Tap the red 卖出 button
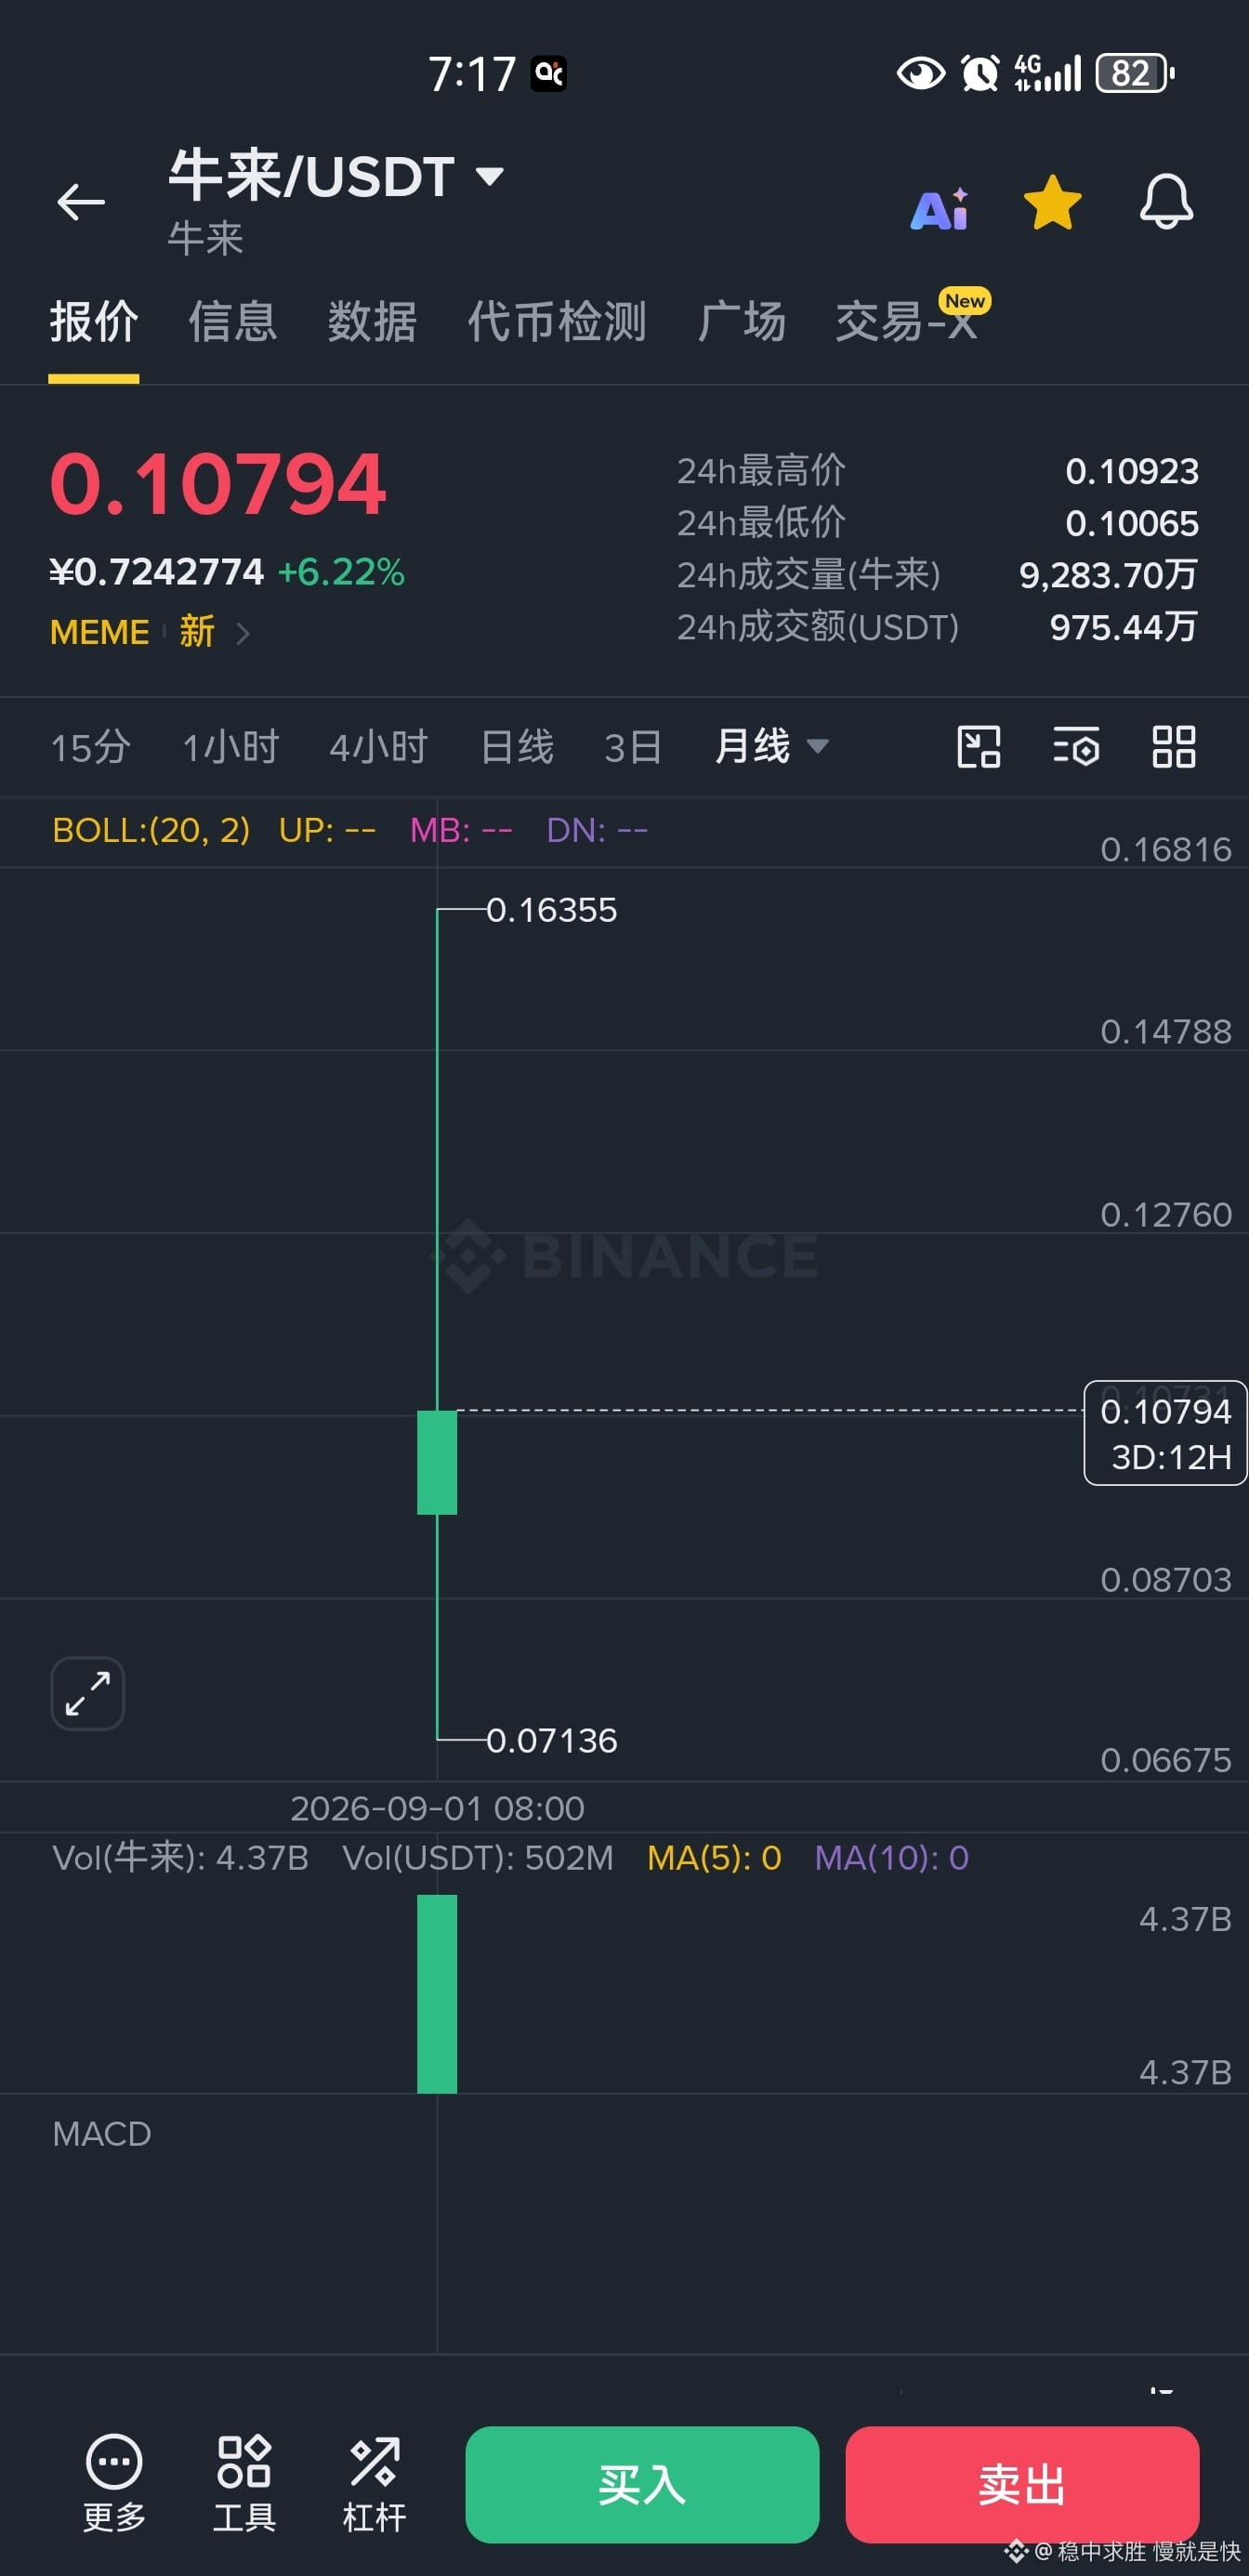This screenshot has width=1249, height=2576. (x=1022, y=2484)
